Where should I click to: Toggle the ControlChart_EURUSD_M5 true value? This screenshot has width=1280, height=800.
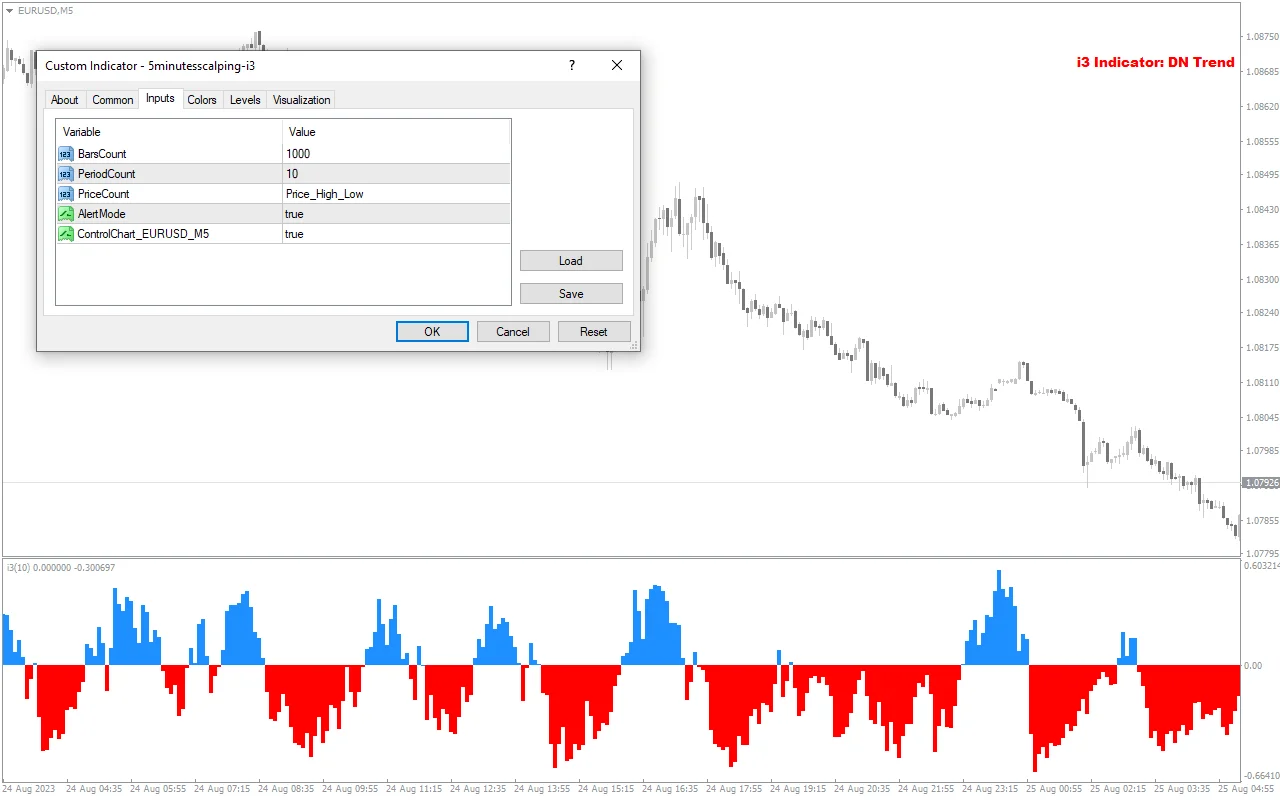(x=294, y=233)
